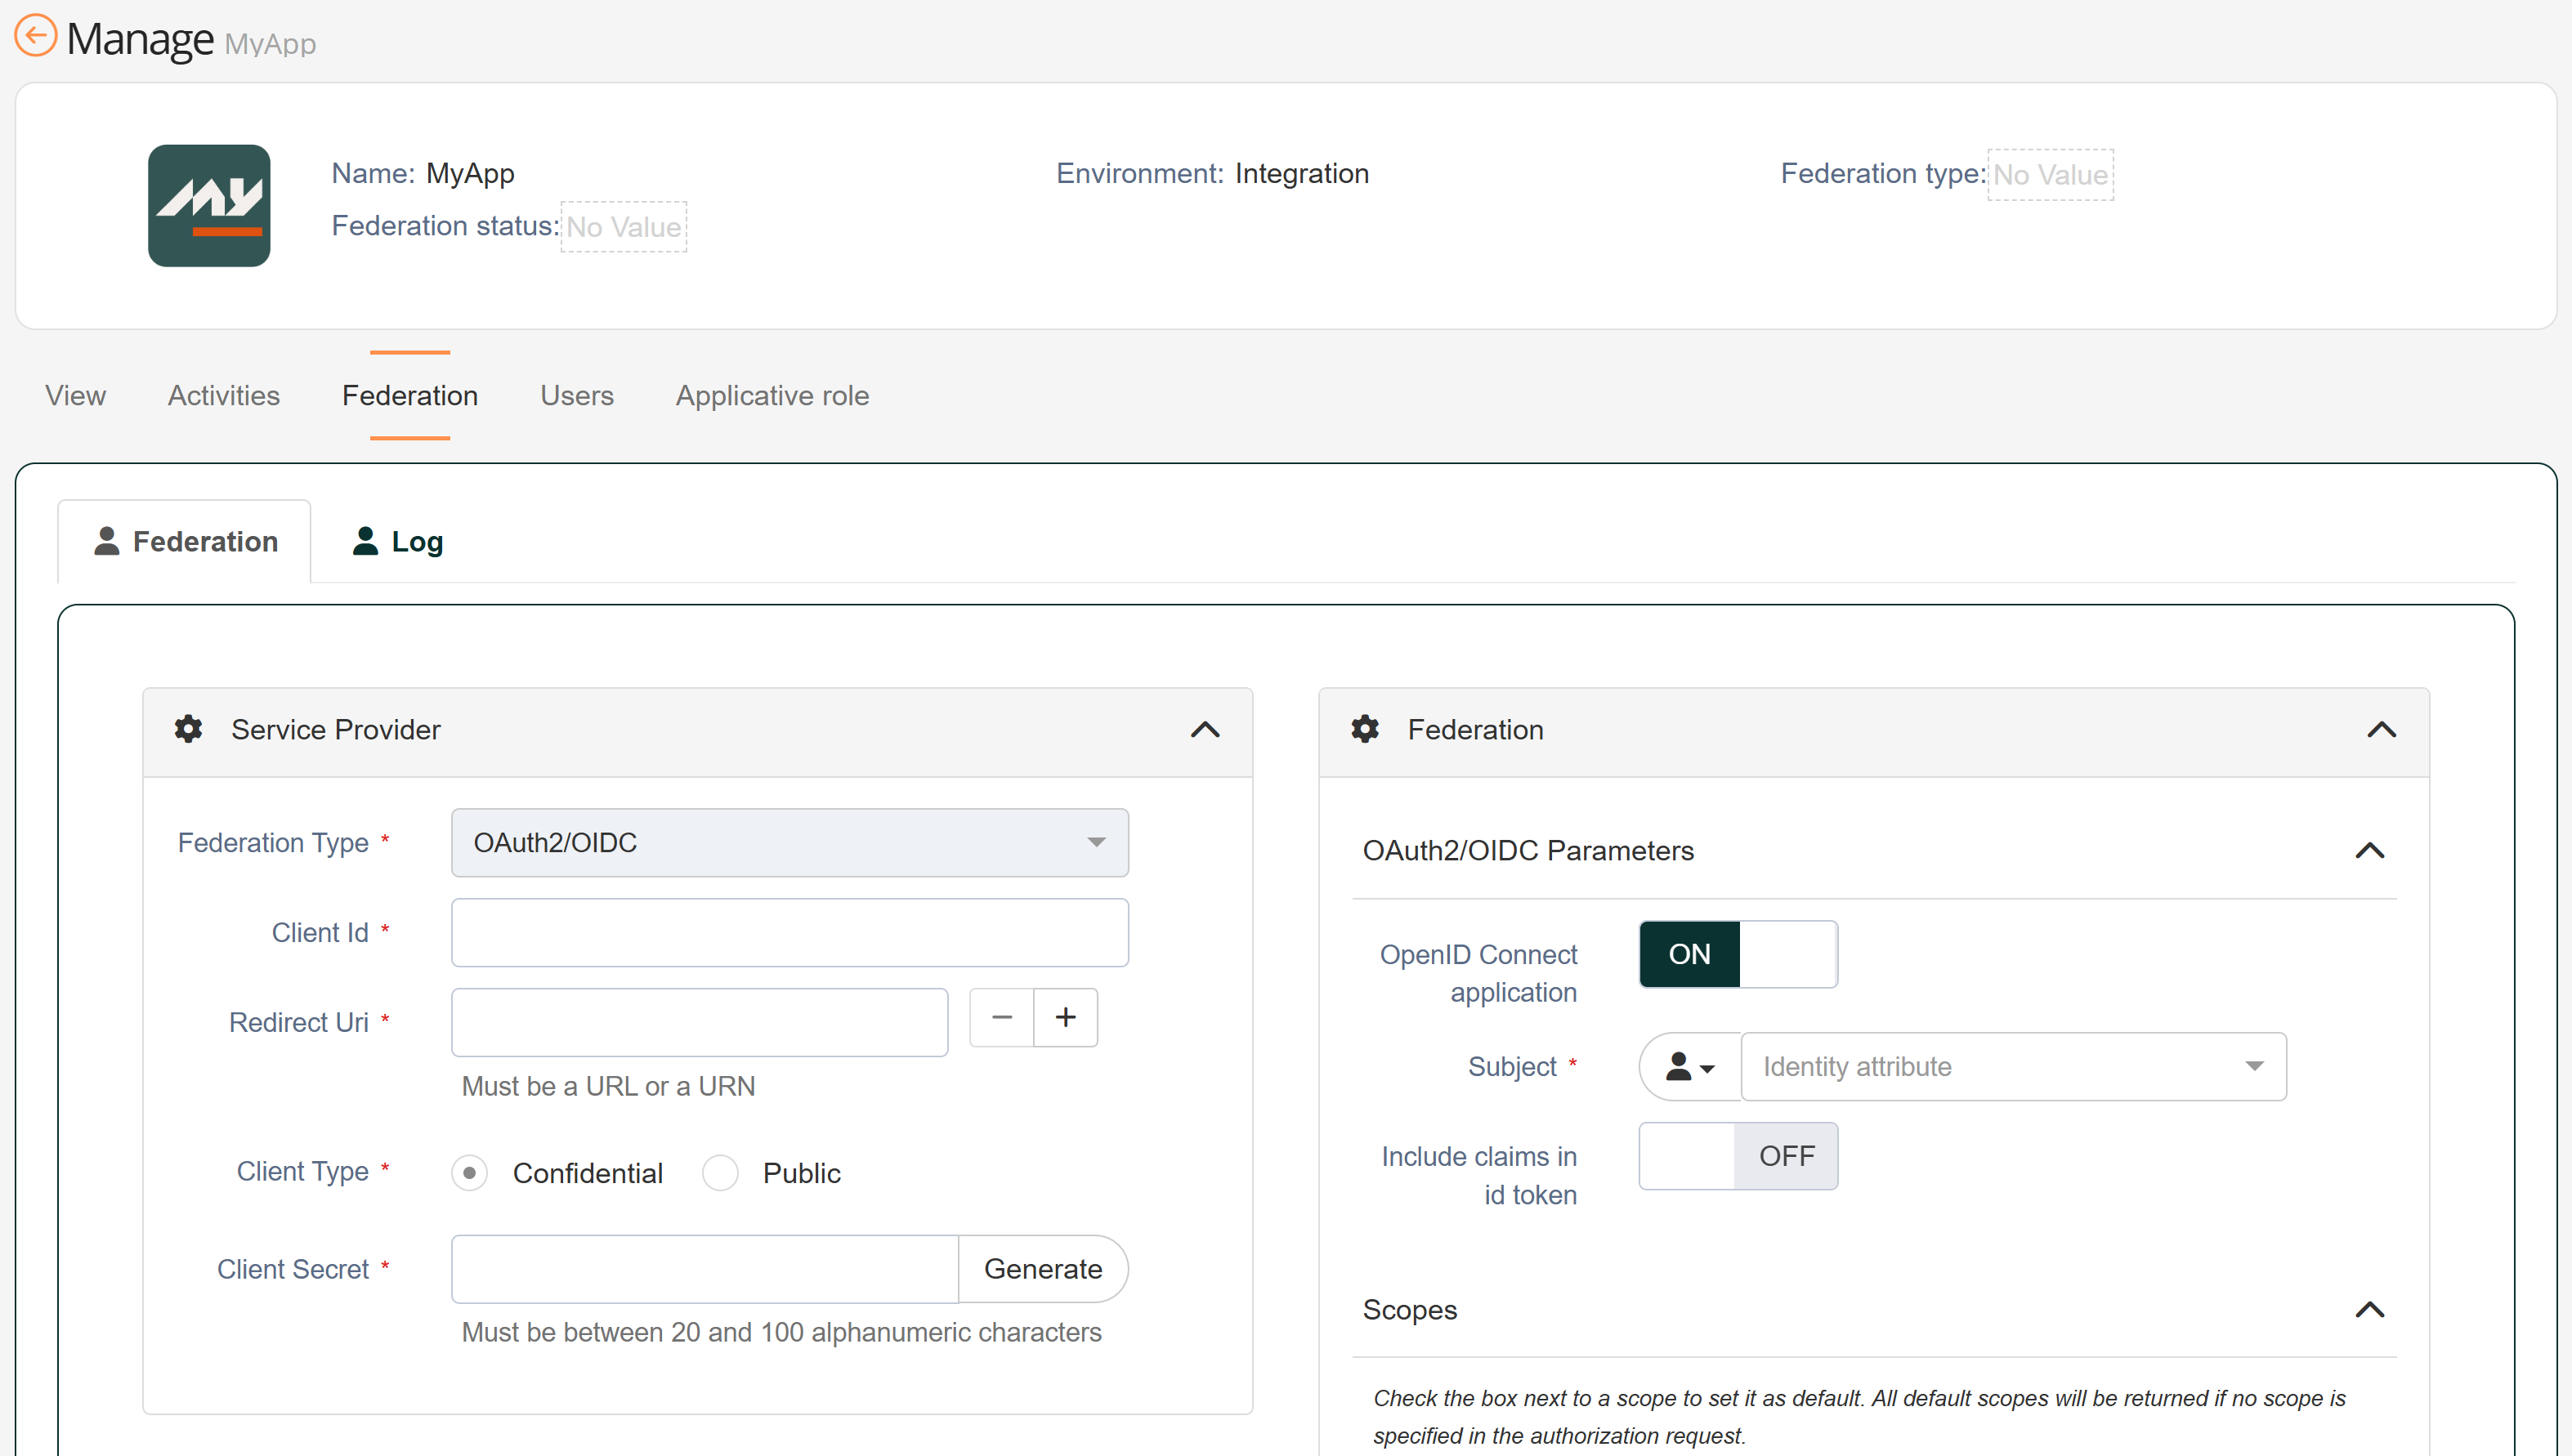This screenshot has width=2572, height=1456.
Task: Open the Subject person-type selector icon
Action: point(1690,1067)
